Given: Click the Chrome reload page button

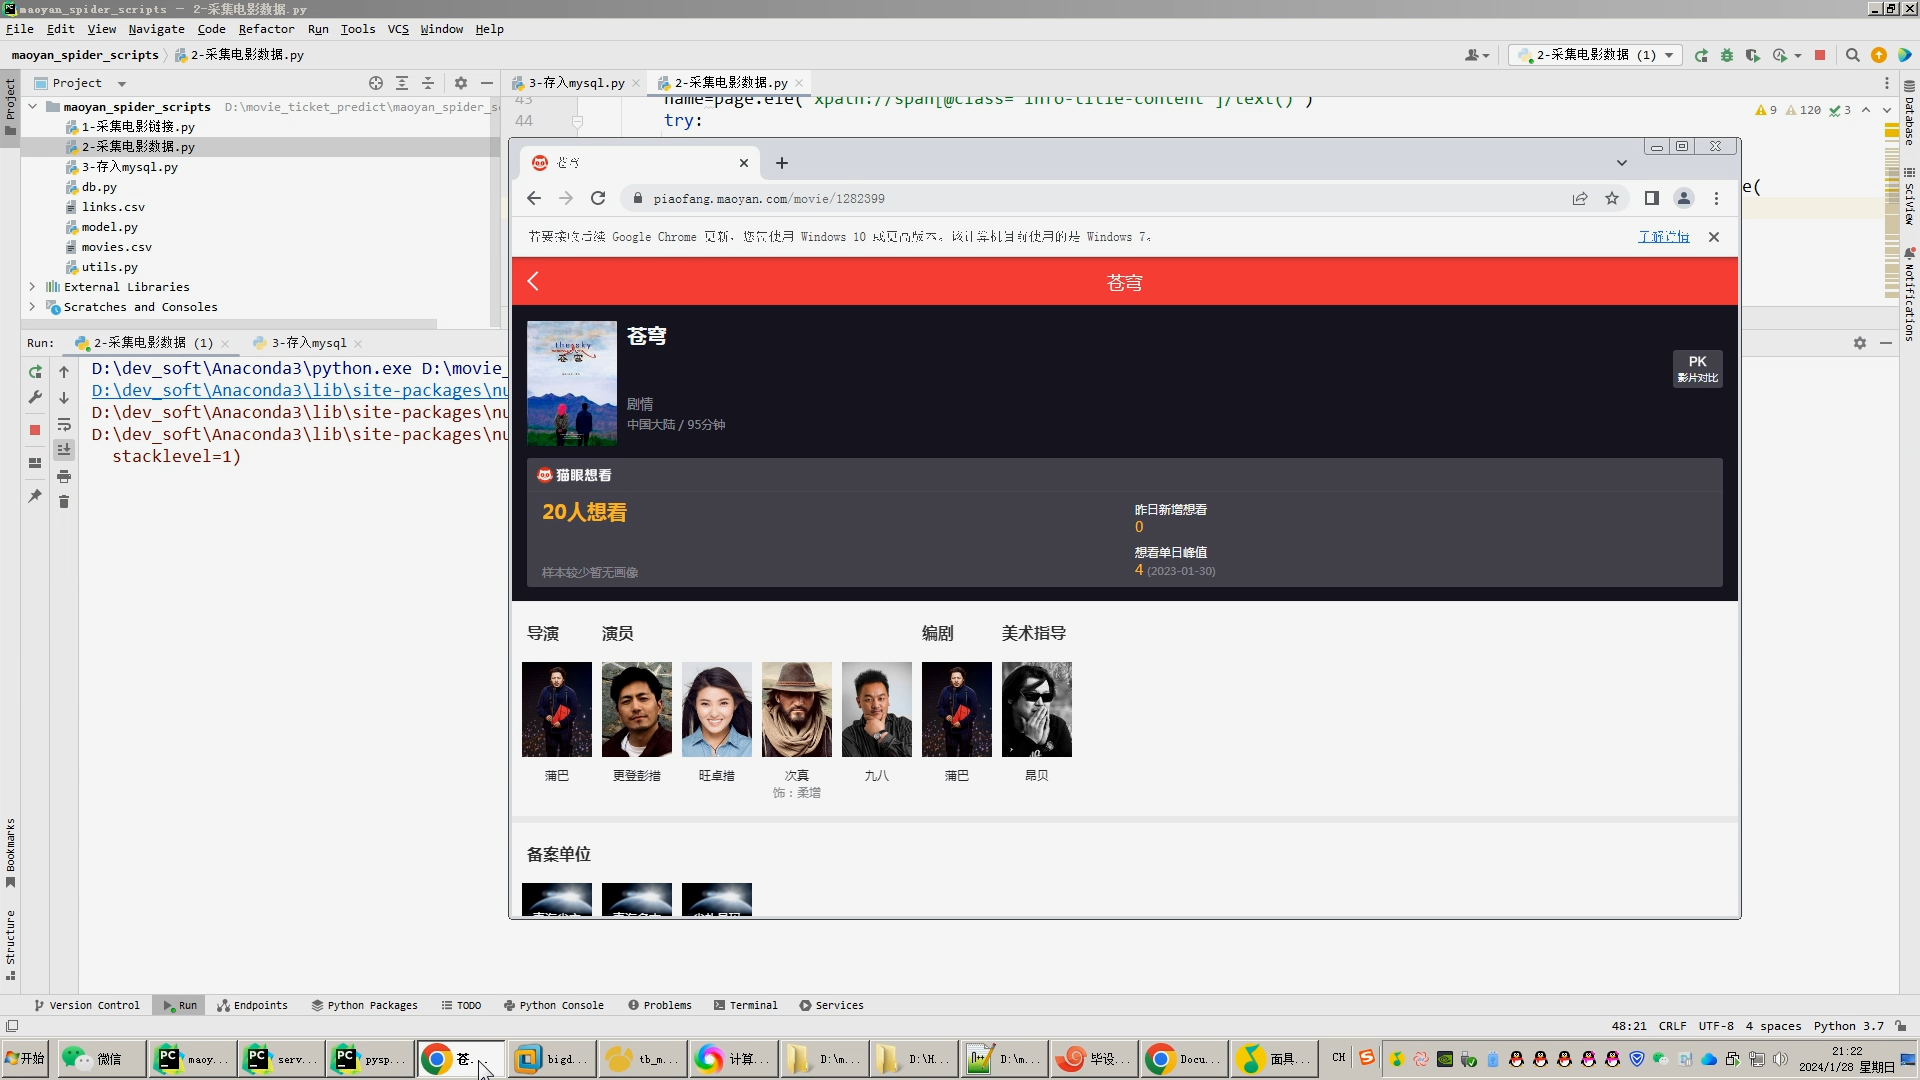Looking at the screenshot, I should pos(598,199).
